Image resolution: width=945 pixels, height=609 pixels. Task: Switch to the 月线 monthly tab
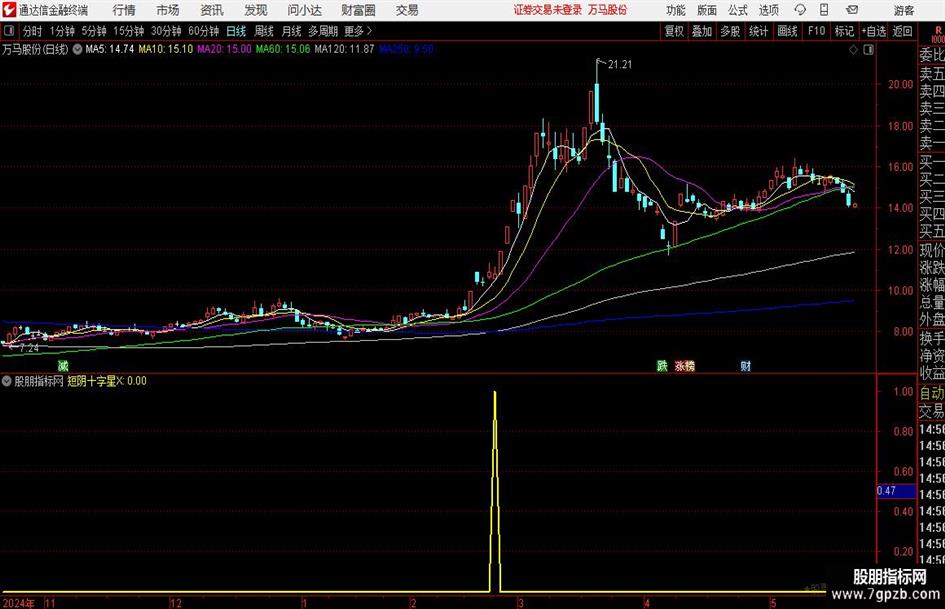click(x=292, y=31)
